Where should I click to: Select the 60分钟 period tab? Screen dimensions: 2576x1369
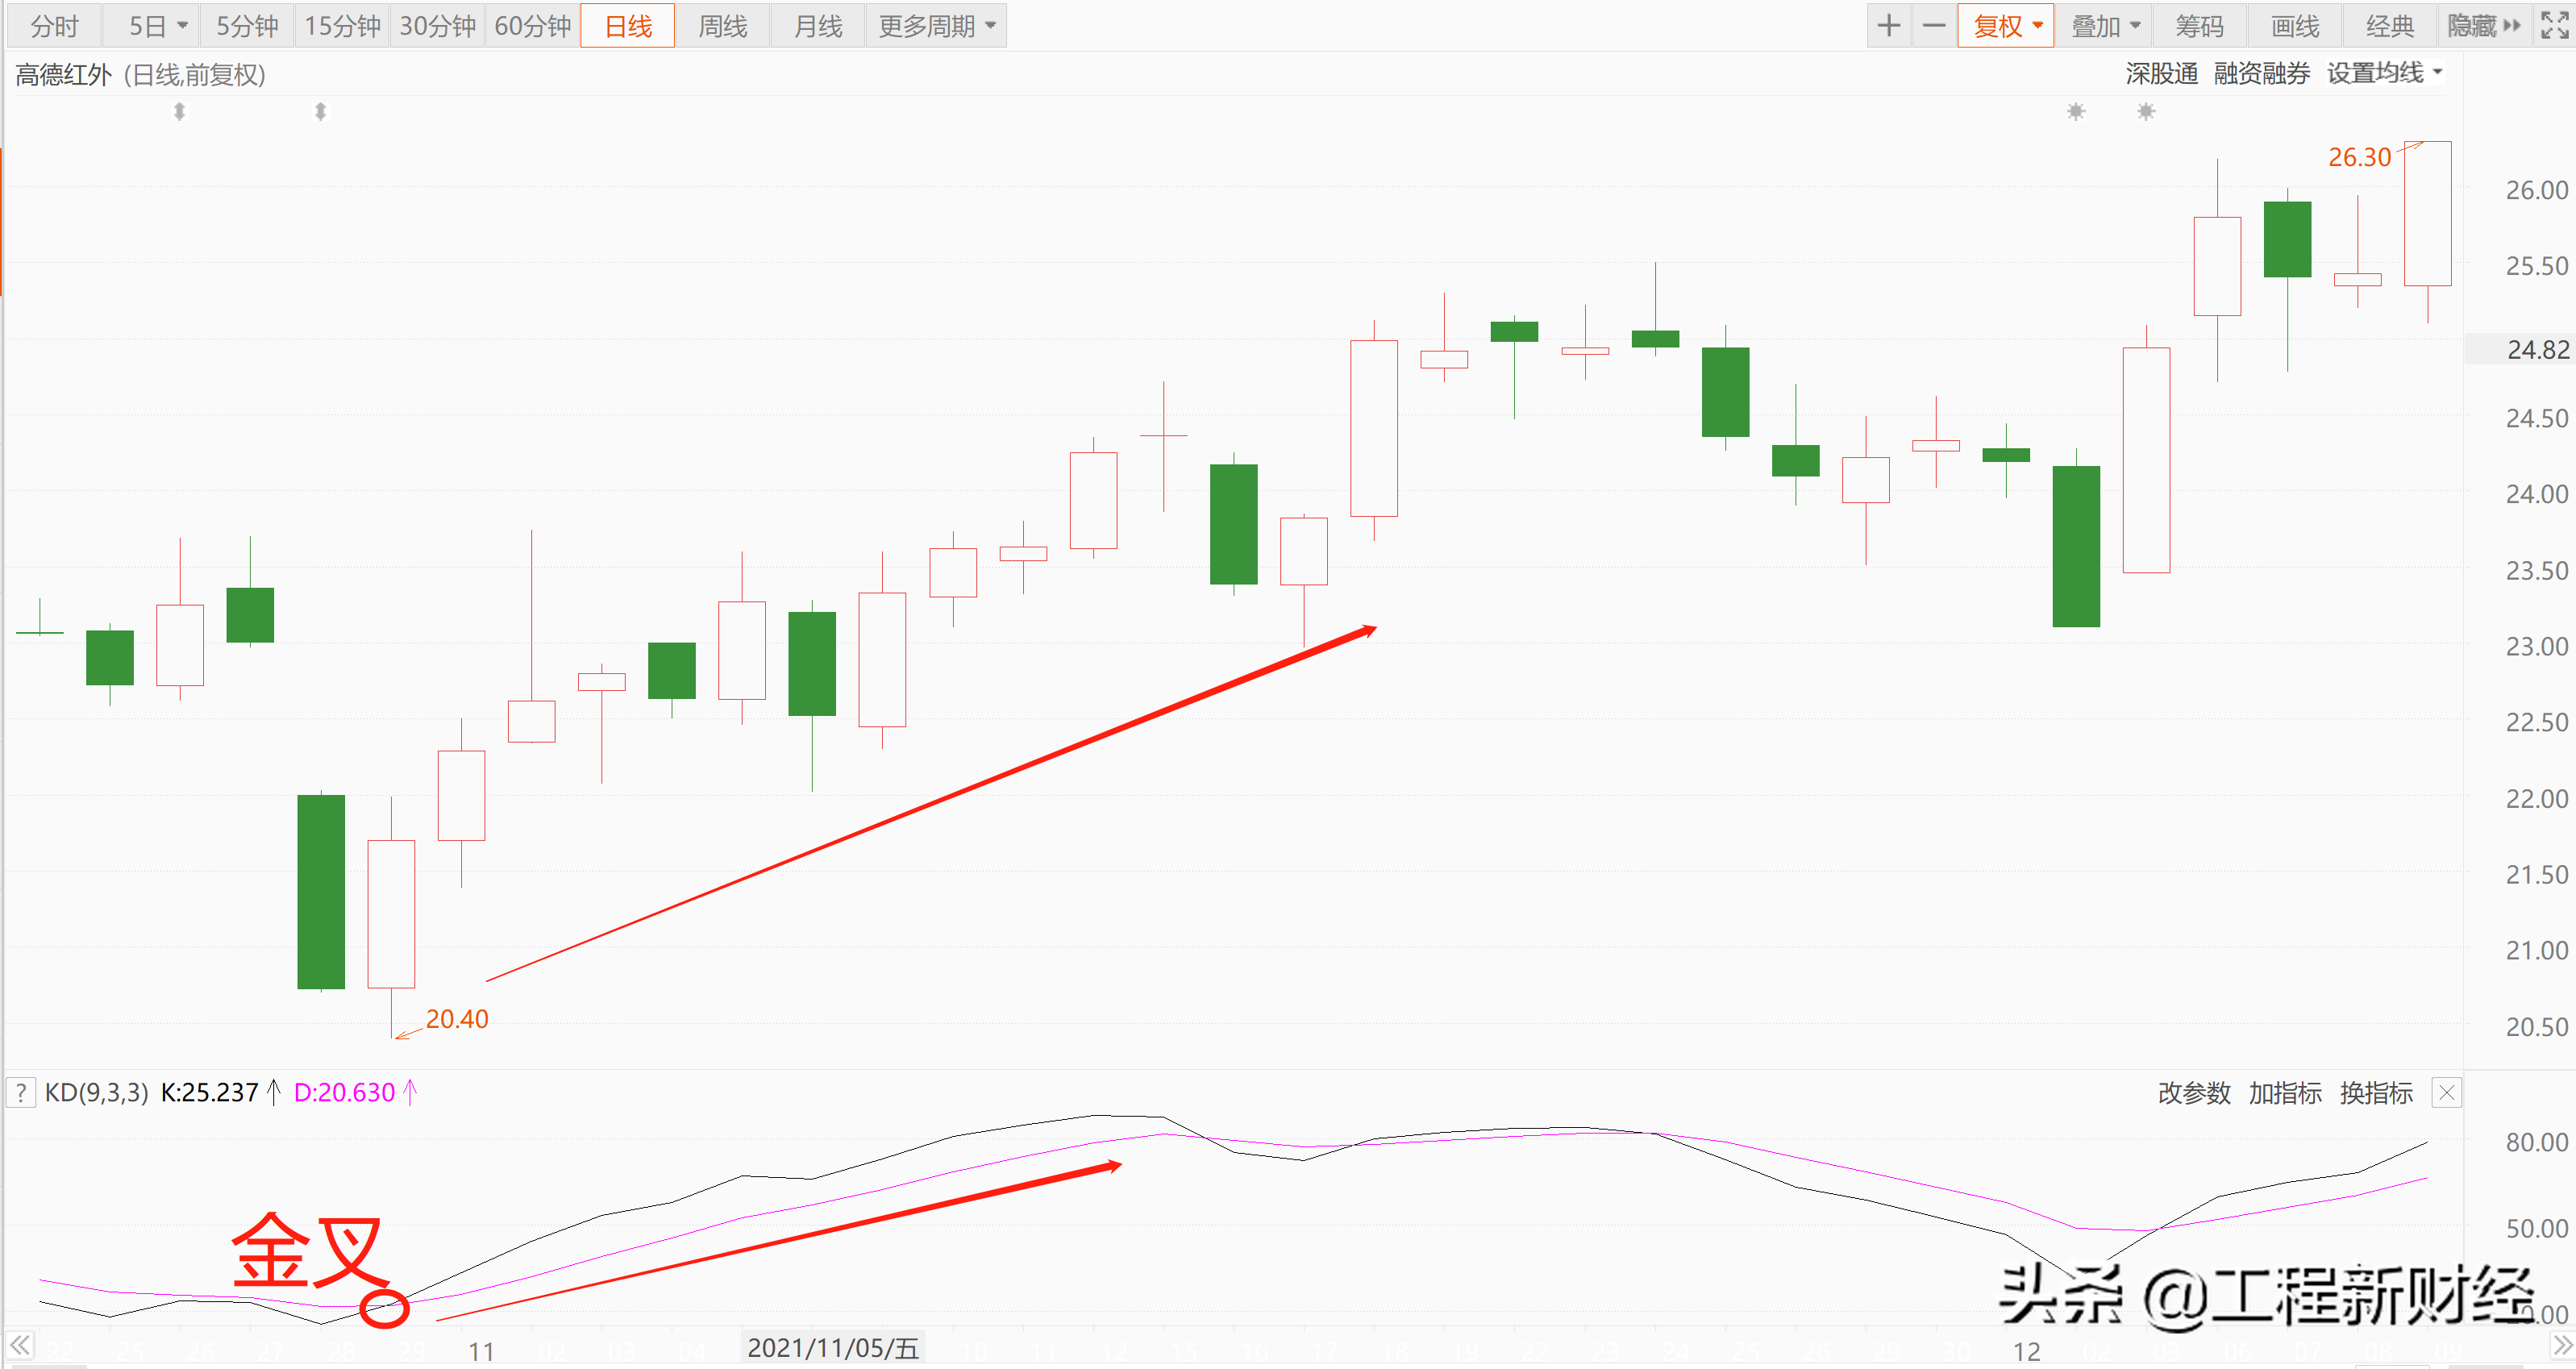tap(532, 26)
